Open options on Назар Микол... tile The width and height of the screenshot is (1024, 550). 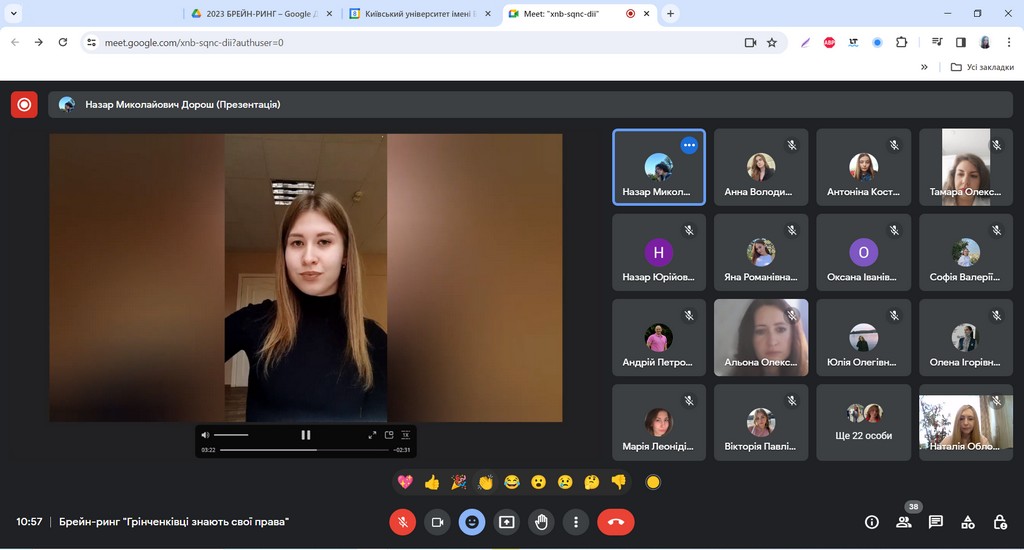pos(688,145)
